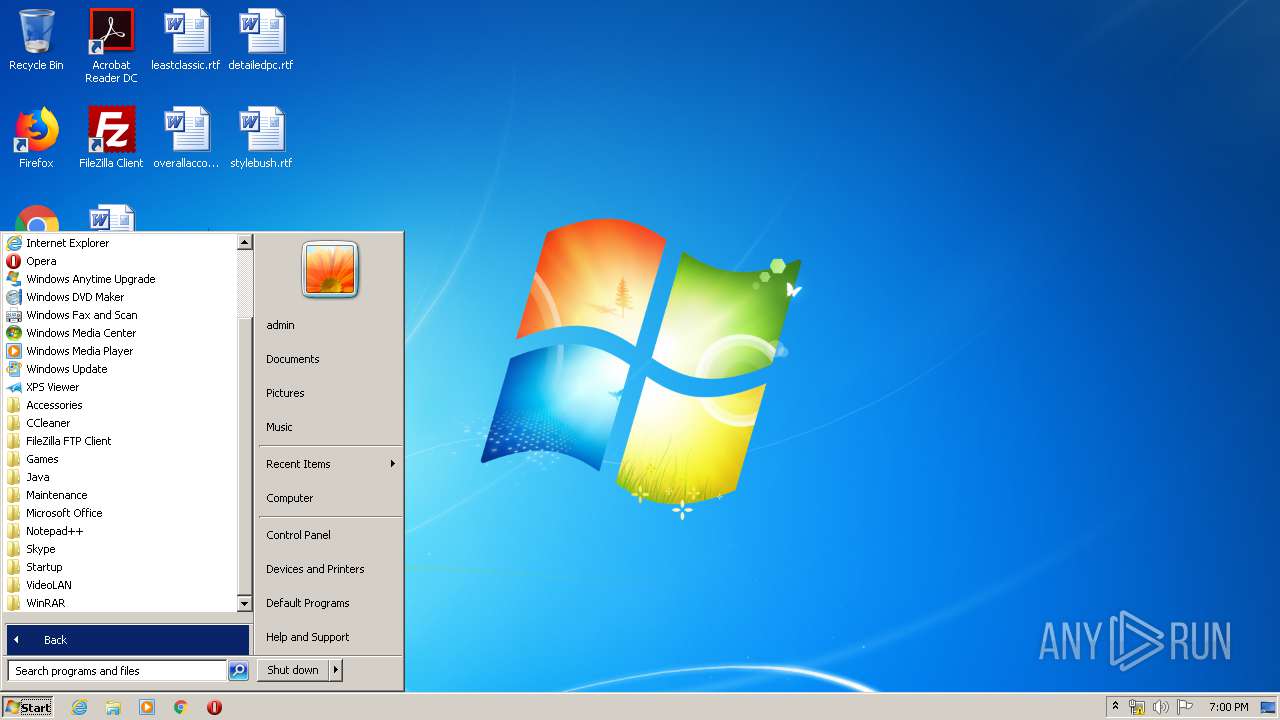Open Pictures from Start menu
Image resolution: width=1280 pixels, height=720 pixels.
coord(329,393)
